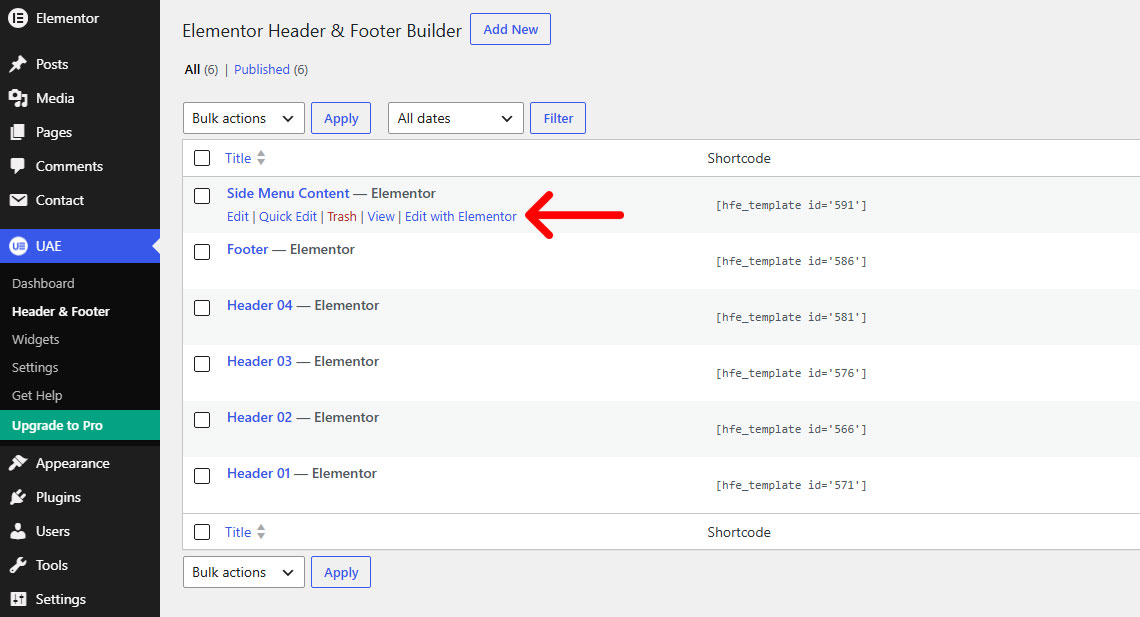The image size is (1140, 617).
Task: Open the Widgets submenu item
Action: pyautogui.click(x=36, y=339)
